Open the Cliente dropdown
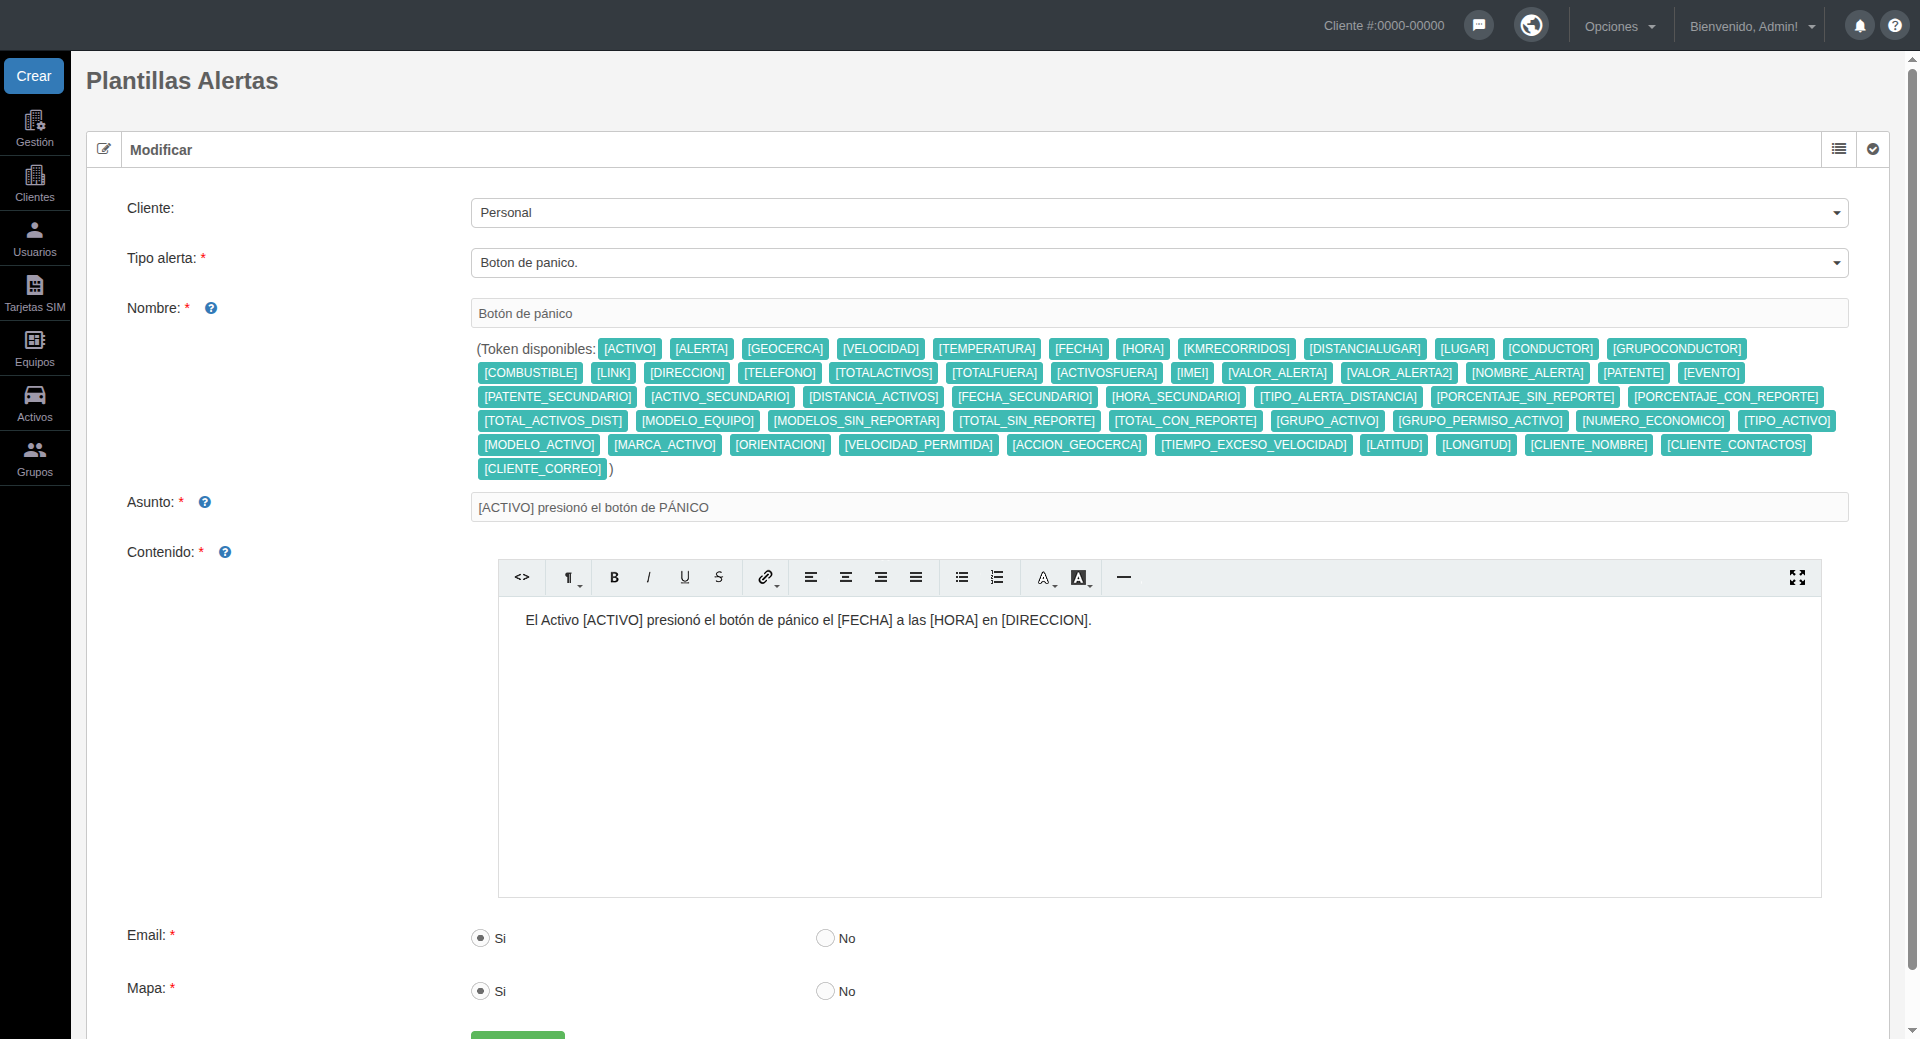 (x=1159, y=213)
